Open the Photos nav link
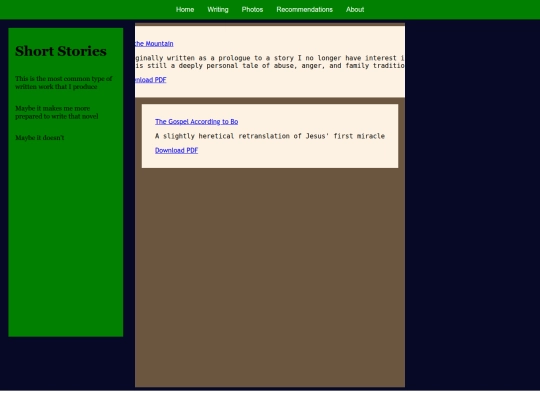This screenshot has height=405, width=540. [x=252, y=10]
